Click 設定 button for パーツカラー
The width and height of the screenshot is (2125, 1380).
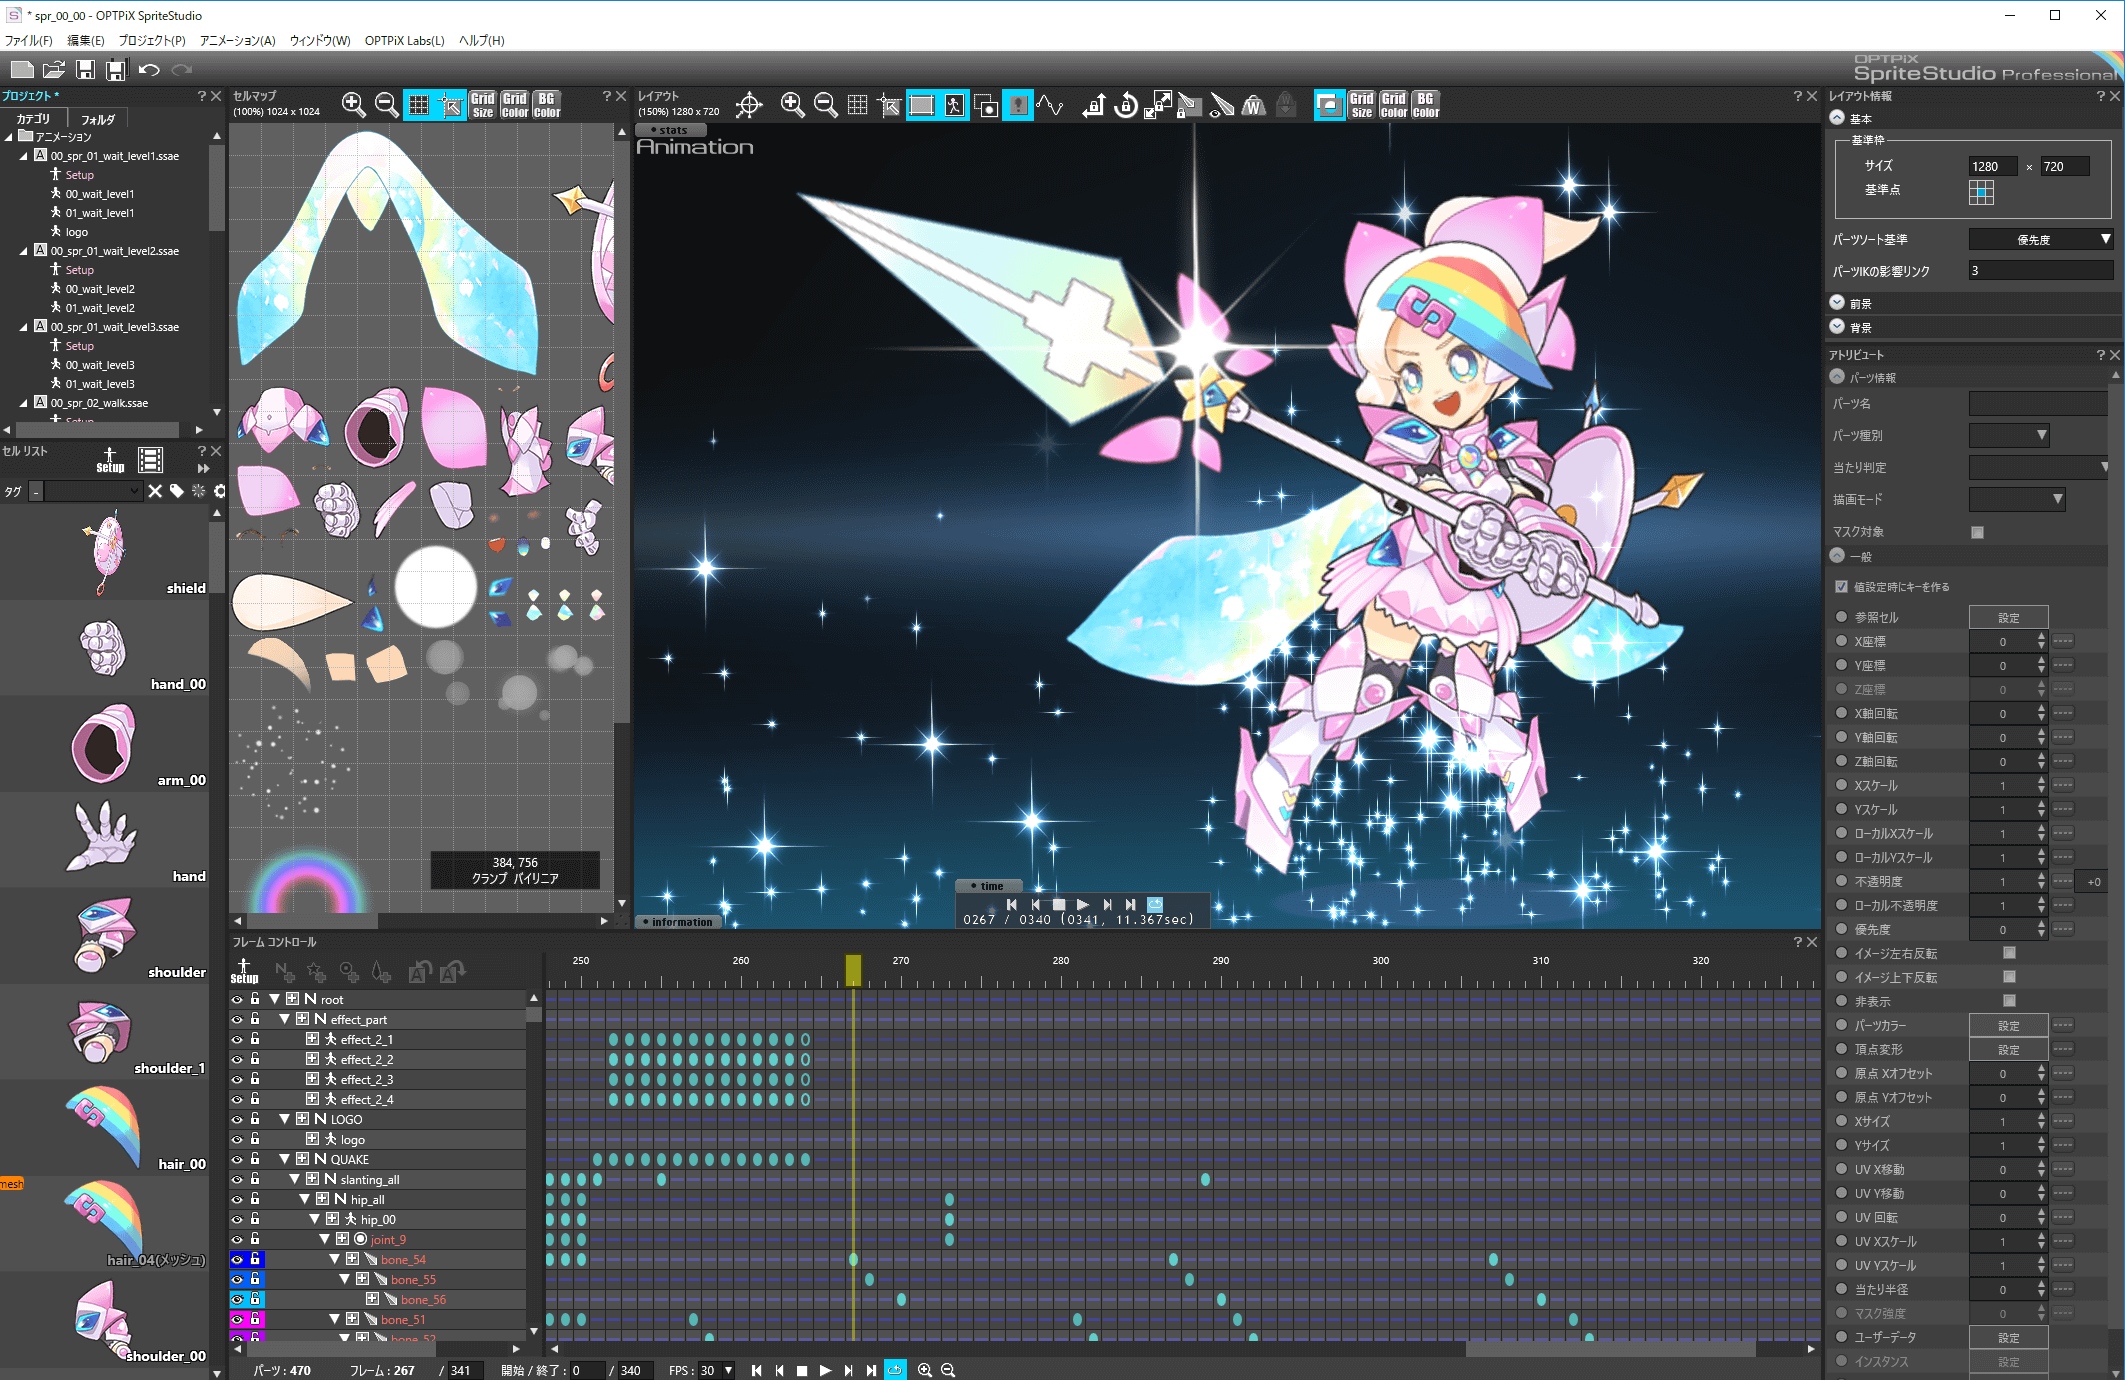(x=2009, y=1025)
